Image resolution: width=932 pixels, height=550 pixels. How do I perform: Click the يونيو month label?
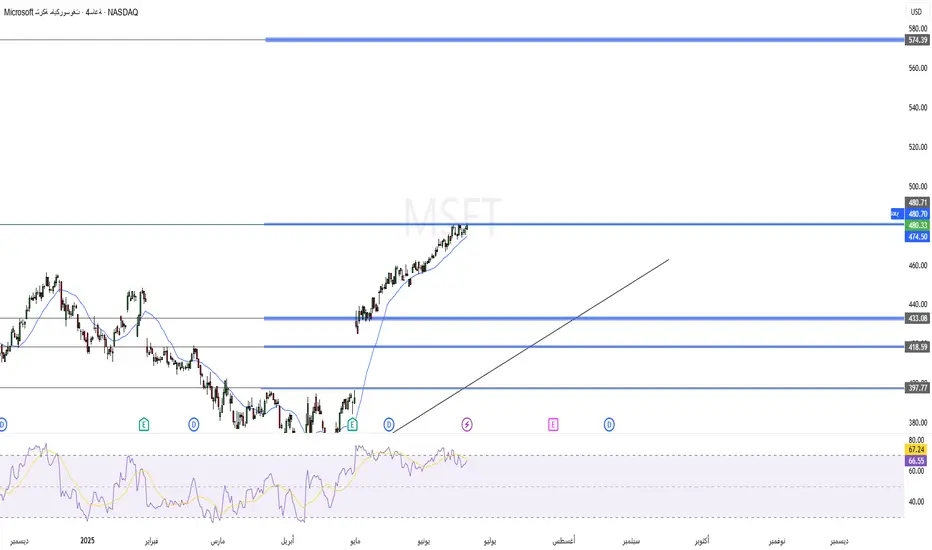point(423,541)
